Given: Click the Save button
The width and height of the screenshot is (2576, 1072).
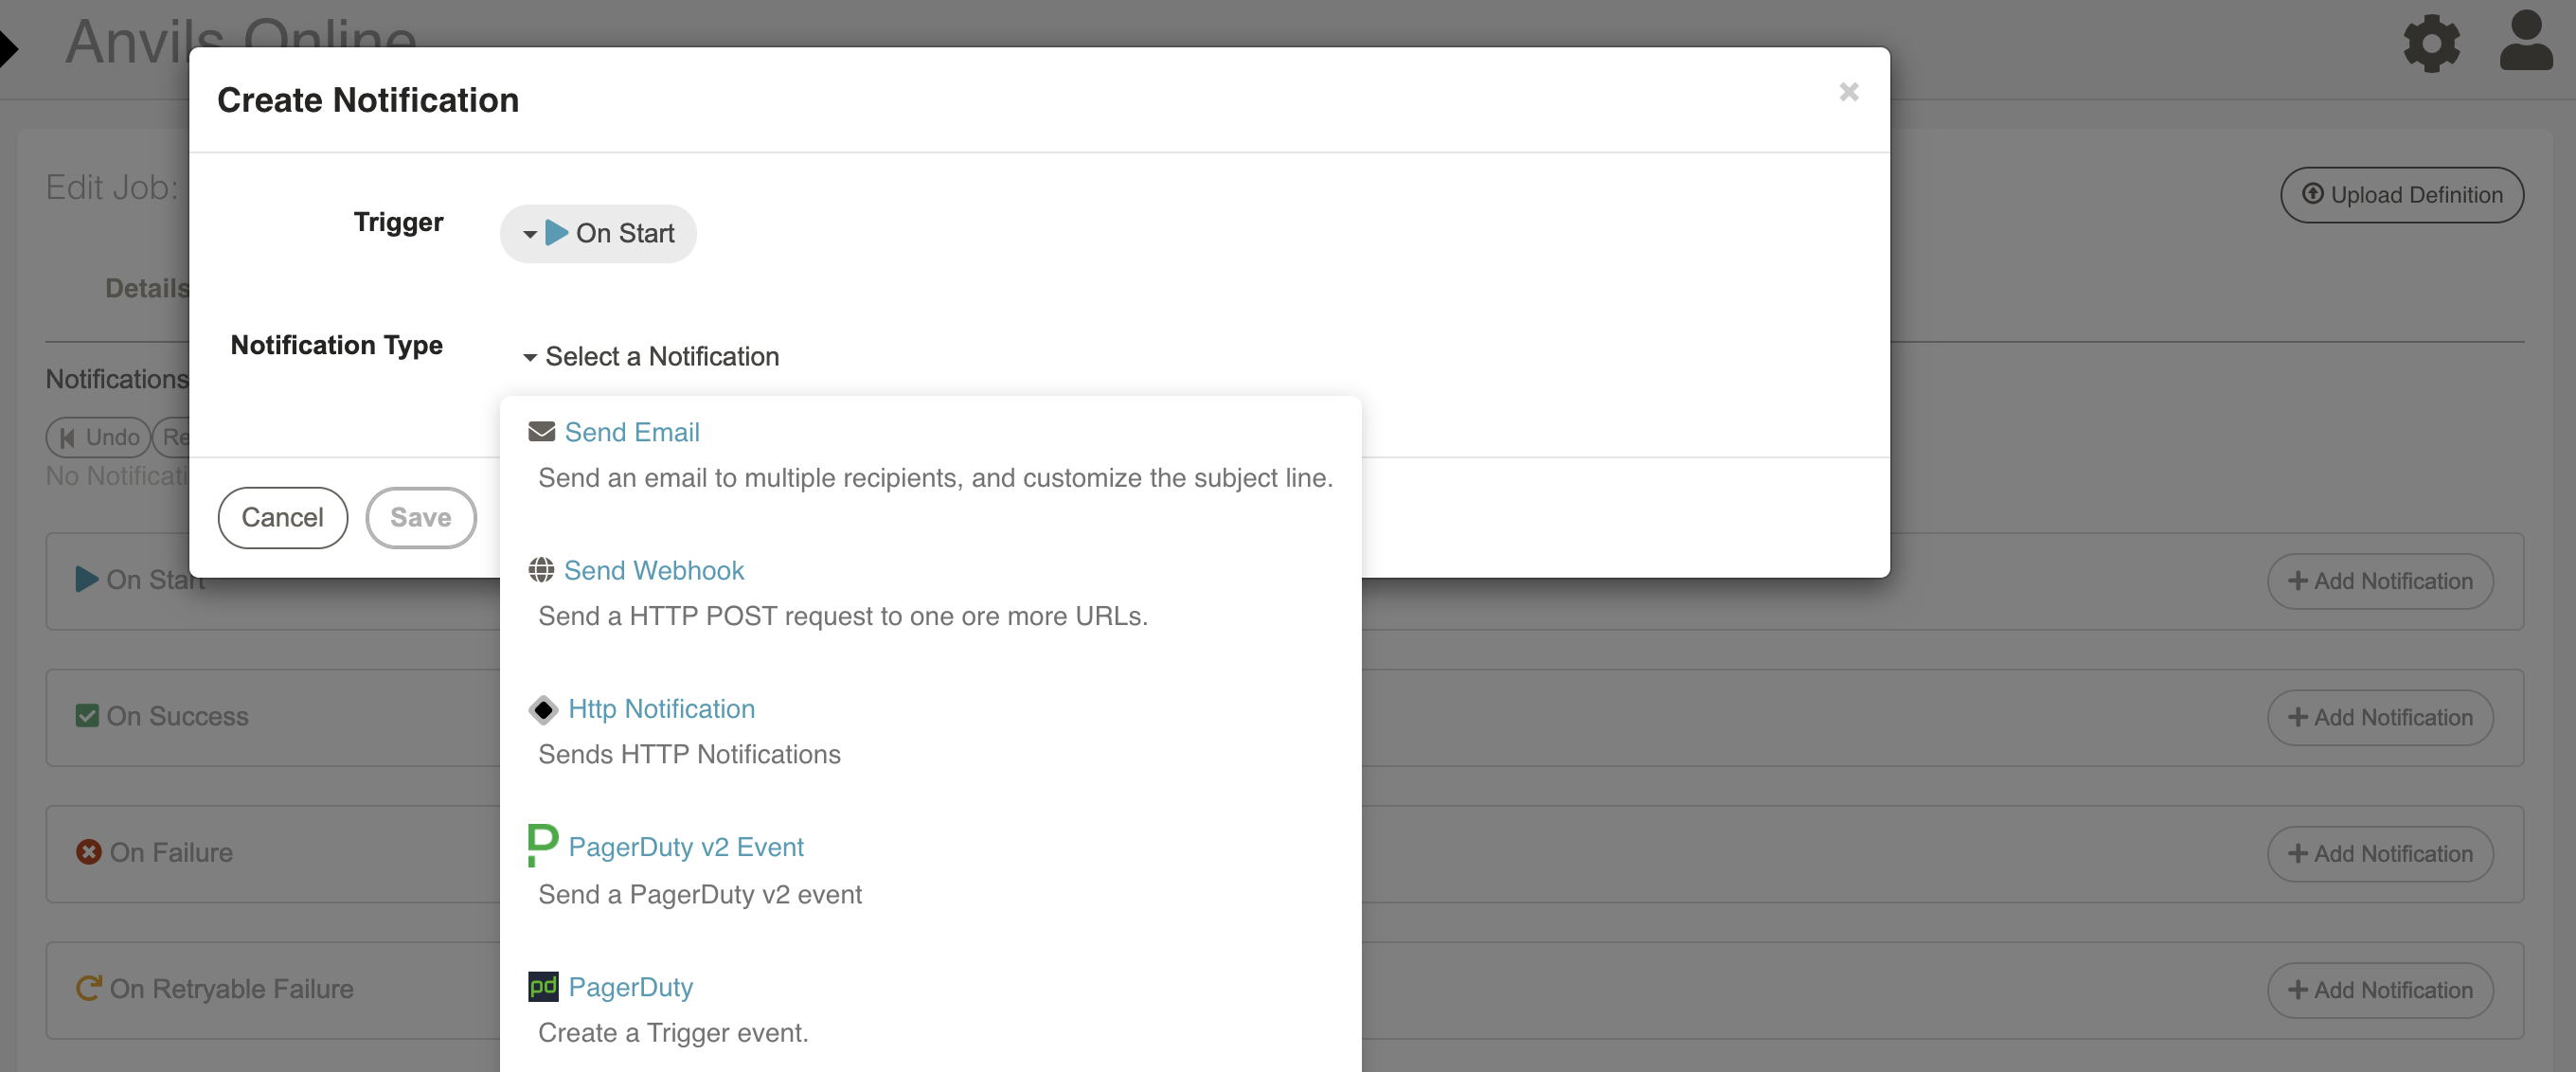Looking at the screenshot, I should 420,515.
